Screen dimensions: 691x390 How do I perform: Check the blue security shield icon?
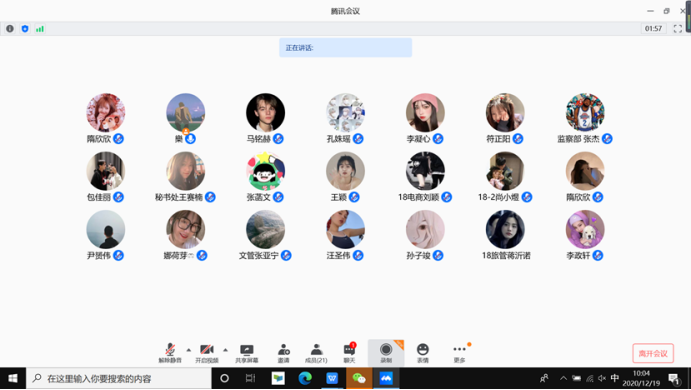coord(25,29)
